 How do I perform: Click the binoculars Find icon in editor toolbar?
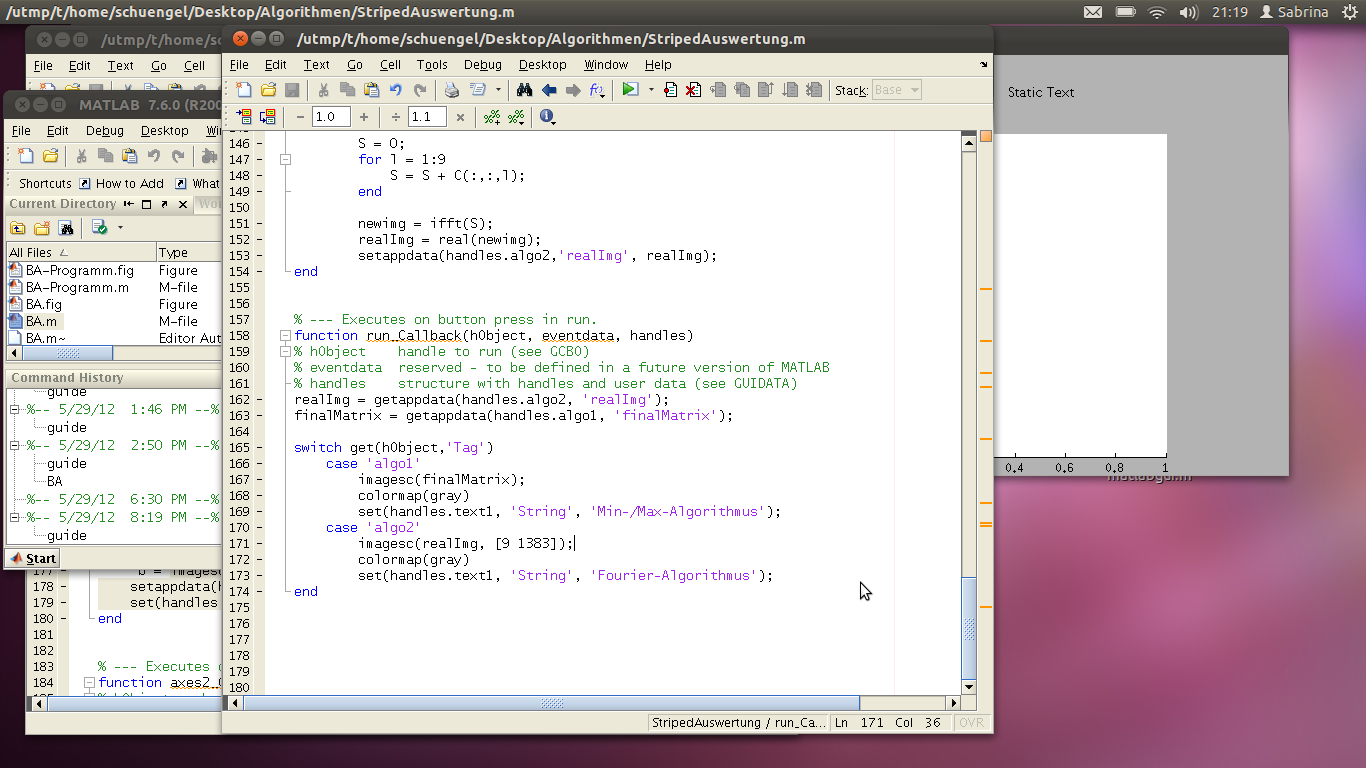click(524, 90)
